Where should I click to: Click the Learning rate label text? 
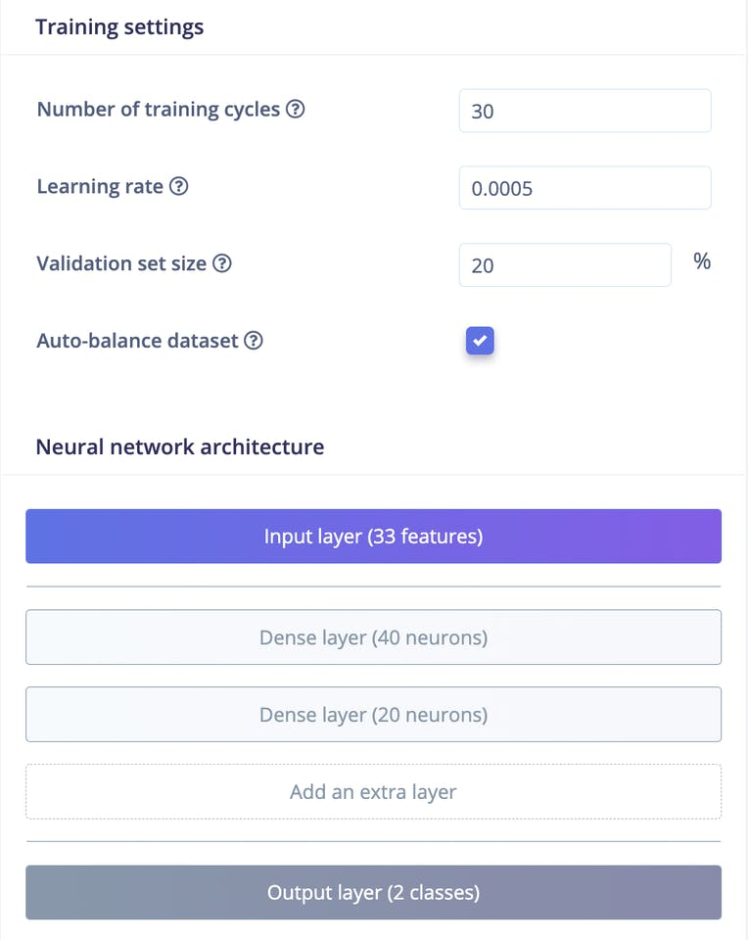point(100,187)
